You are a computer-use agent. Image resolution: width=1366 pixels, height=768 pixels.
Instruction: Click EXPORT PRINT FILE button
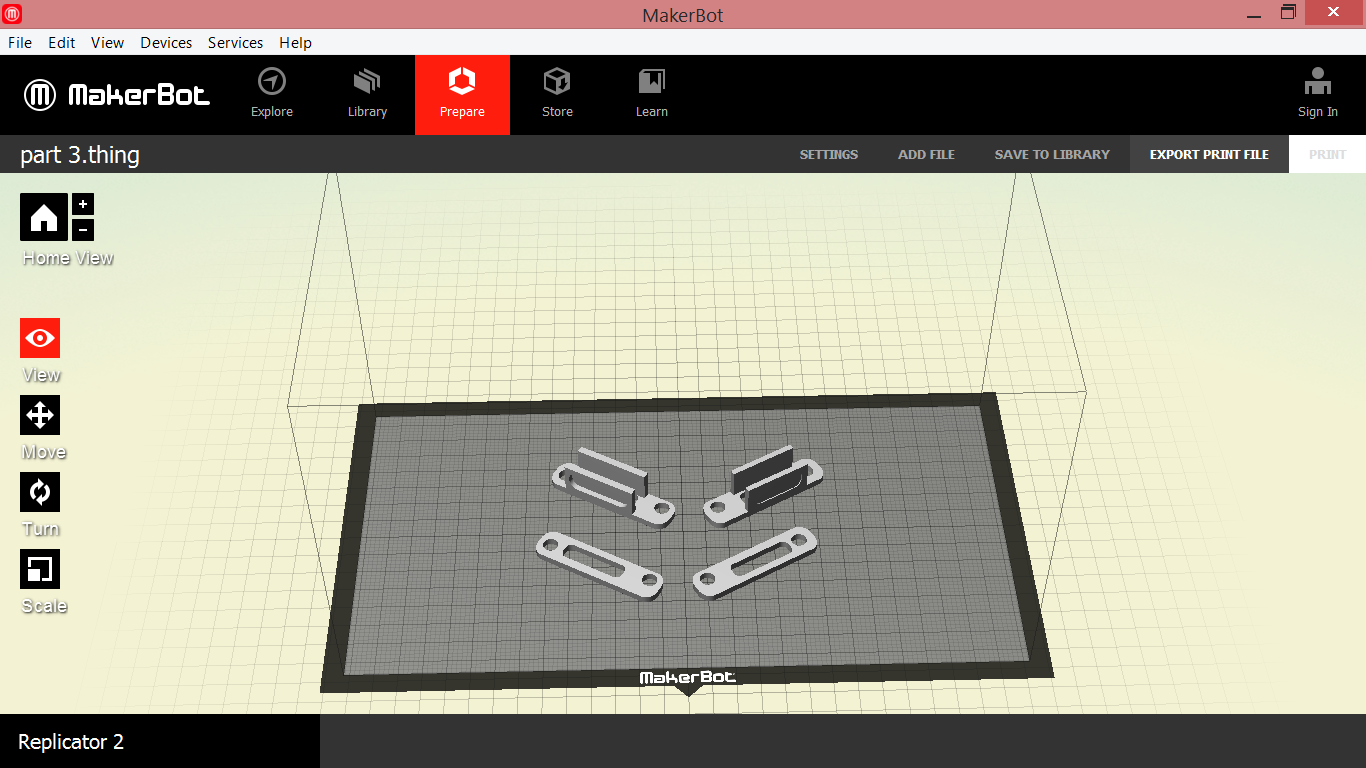point(1209,154)
